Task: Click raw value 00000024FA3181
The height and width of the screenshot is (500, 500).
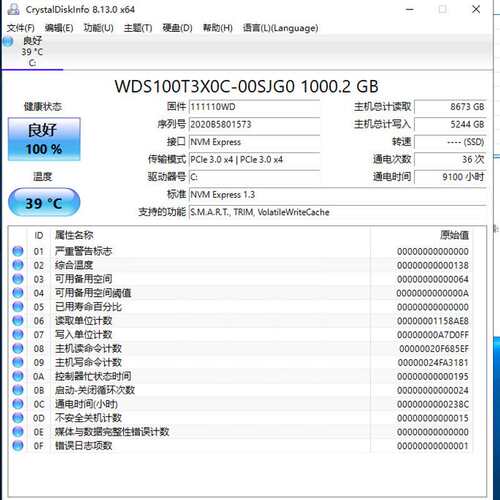Action: click(x=433, y=363)
